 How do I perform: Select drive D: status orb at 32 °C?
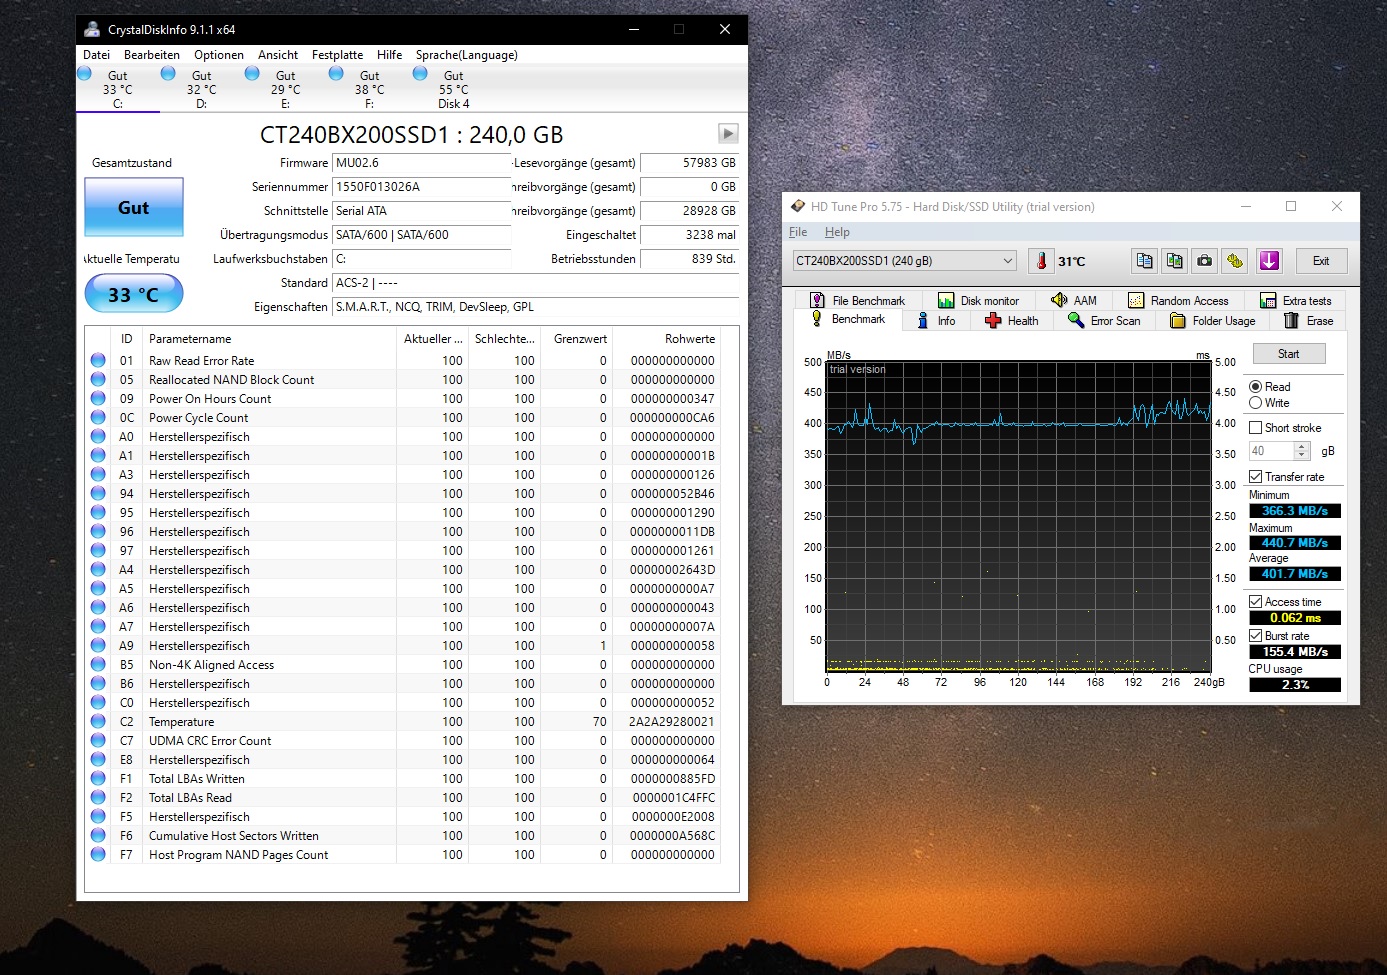pos(169,74)
